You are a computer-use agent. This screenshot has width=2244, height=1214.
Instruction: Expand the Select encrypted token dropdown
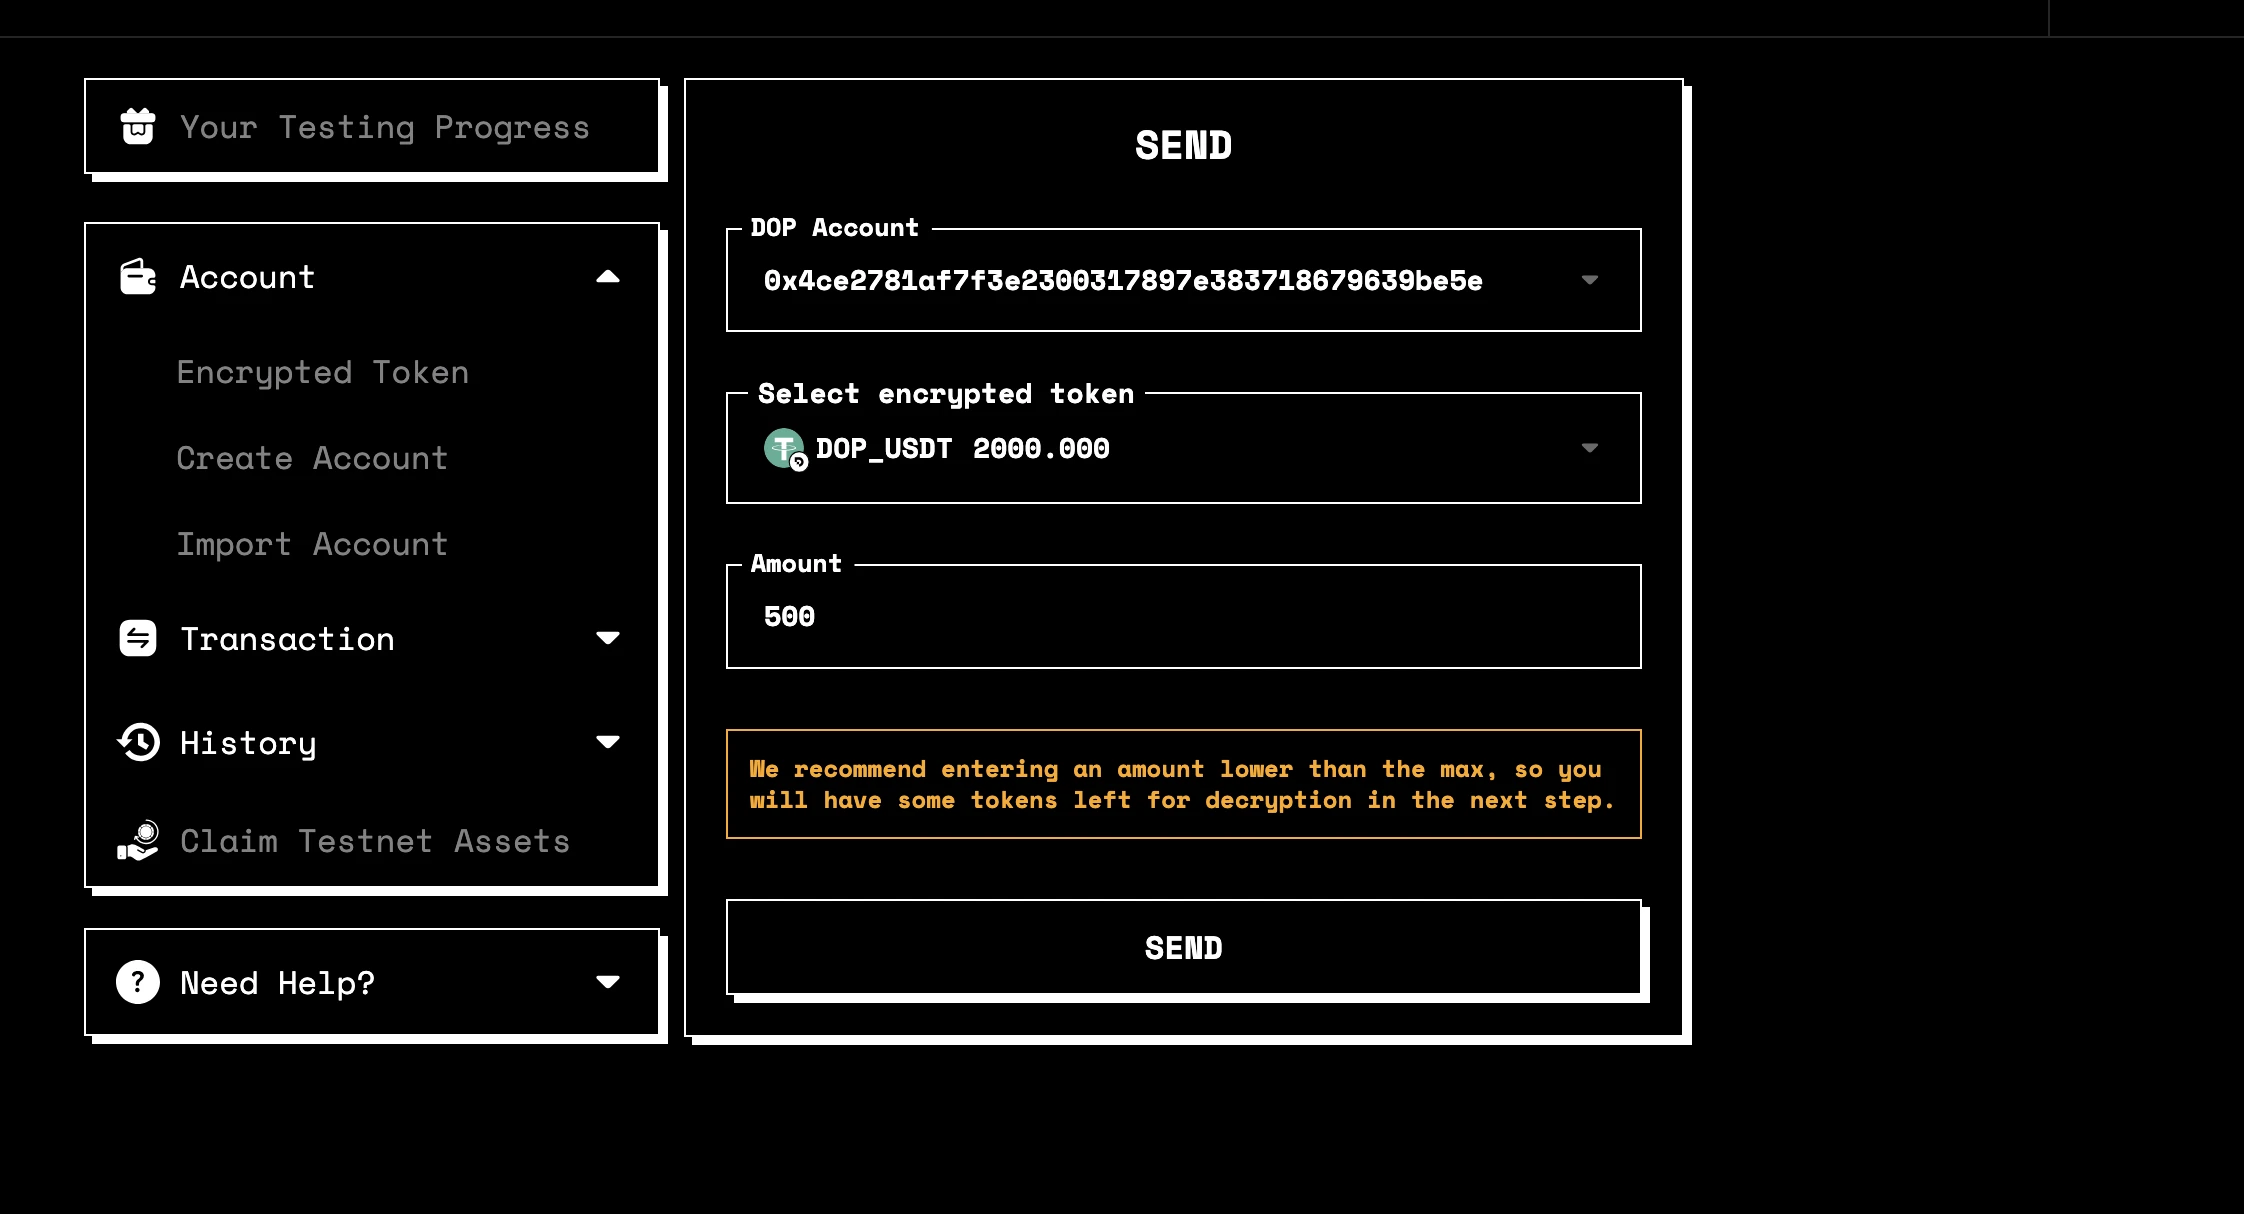click(x=1589, y=449)
